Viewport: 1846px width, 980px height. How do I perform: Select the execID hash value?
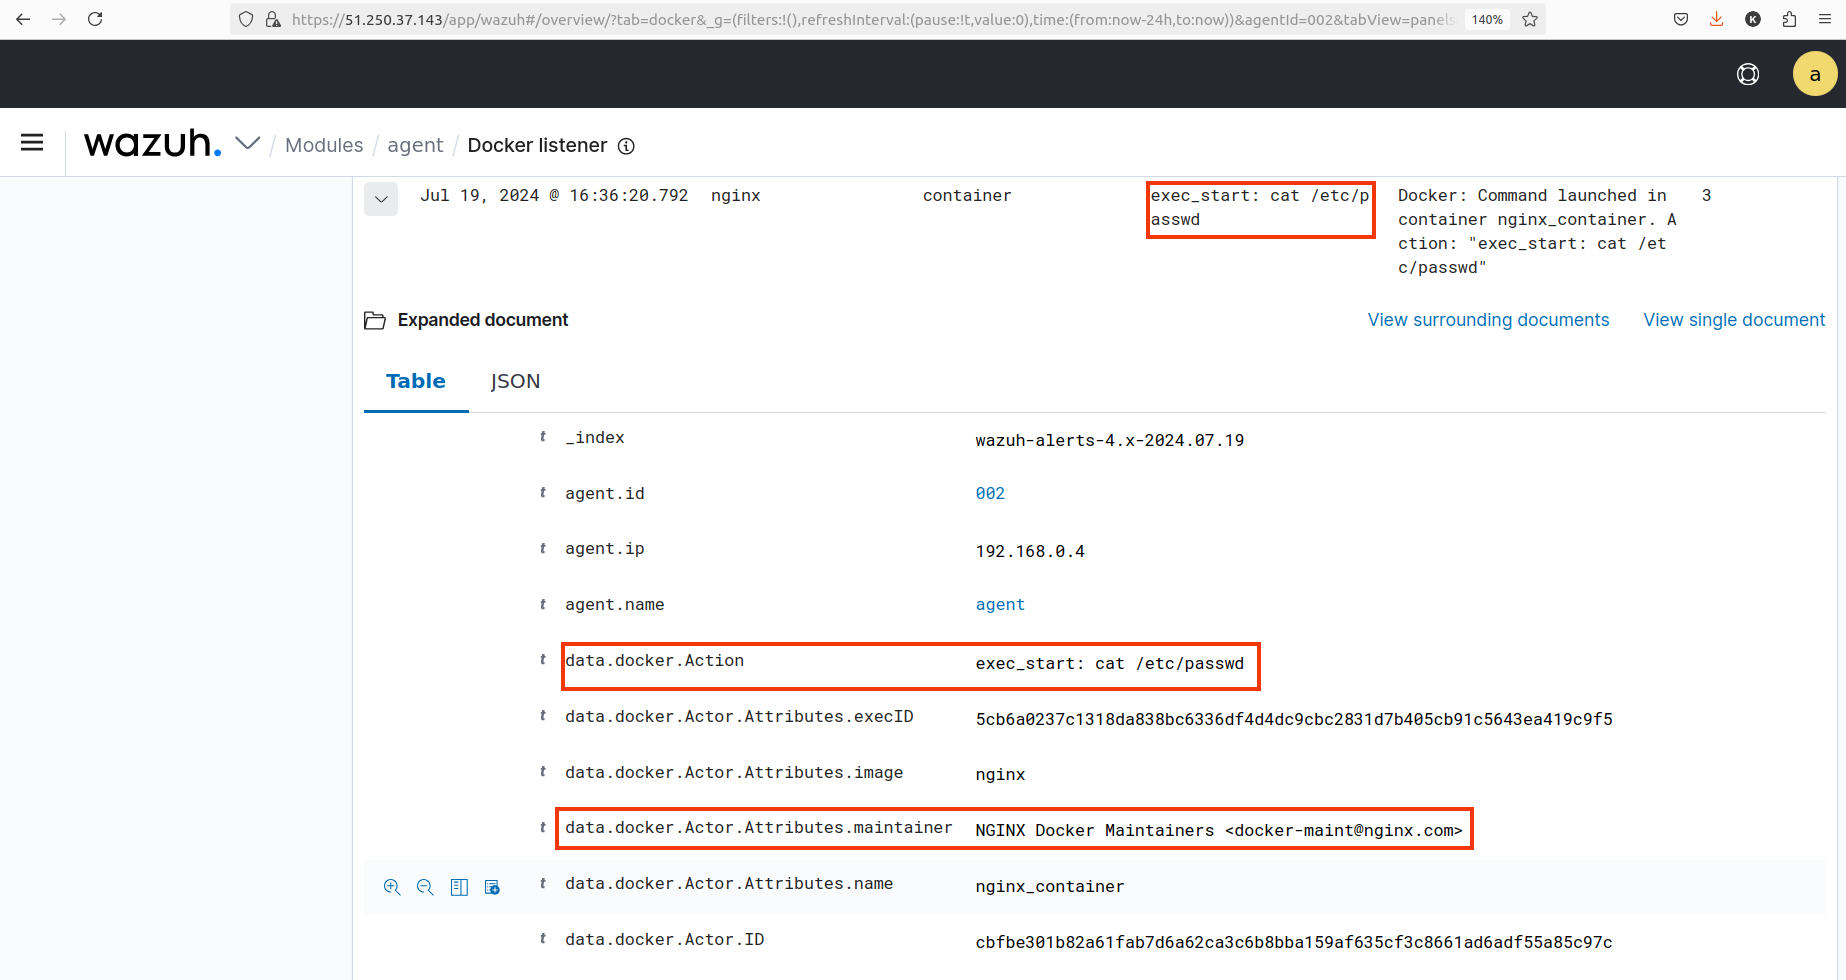1294,719
